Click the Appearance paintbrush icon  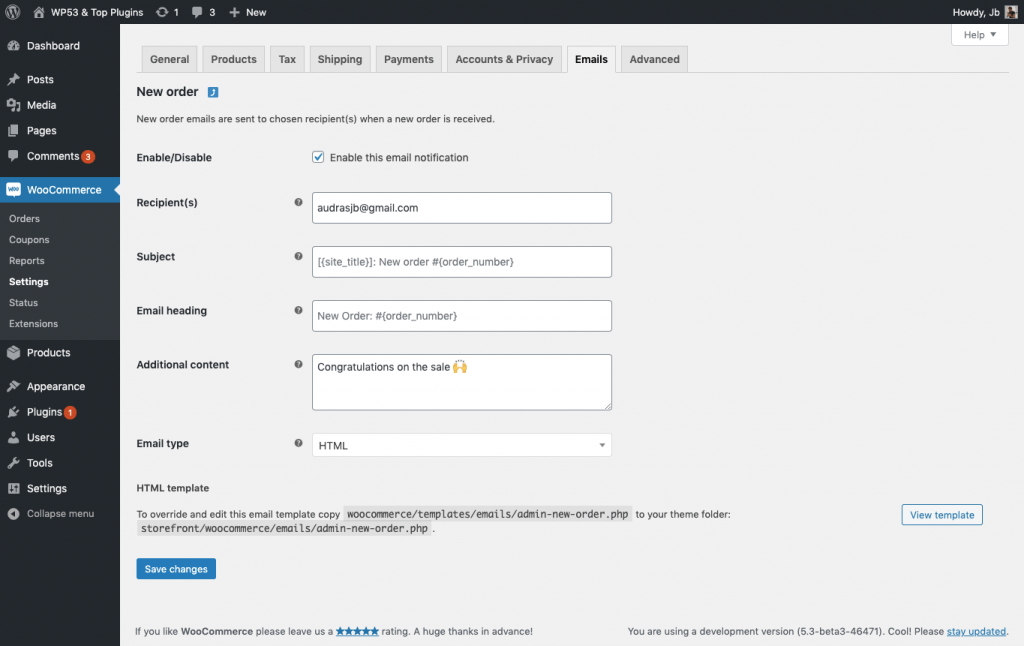coord(13,386)
